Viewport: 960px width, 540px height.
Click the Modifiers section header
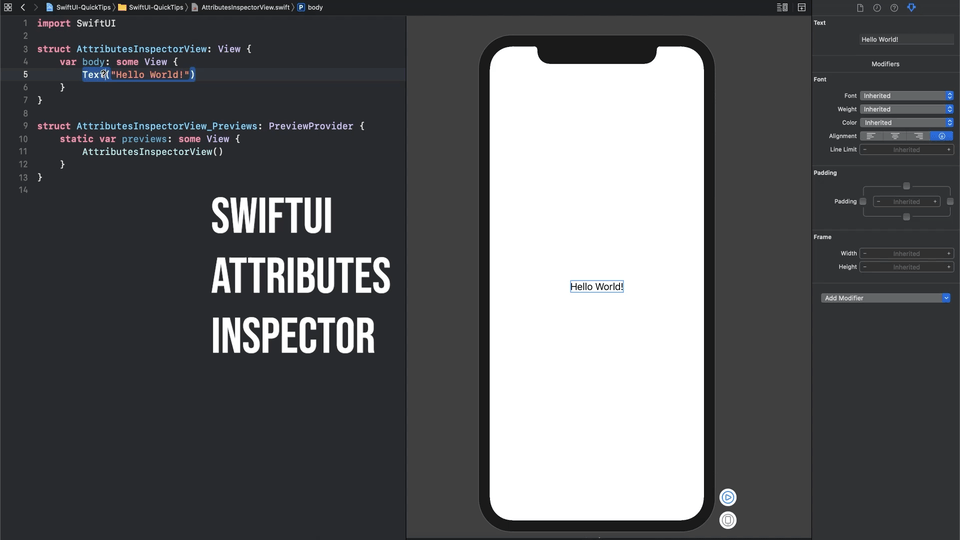pyautogui.click(x=885, y=64)
